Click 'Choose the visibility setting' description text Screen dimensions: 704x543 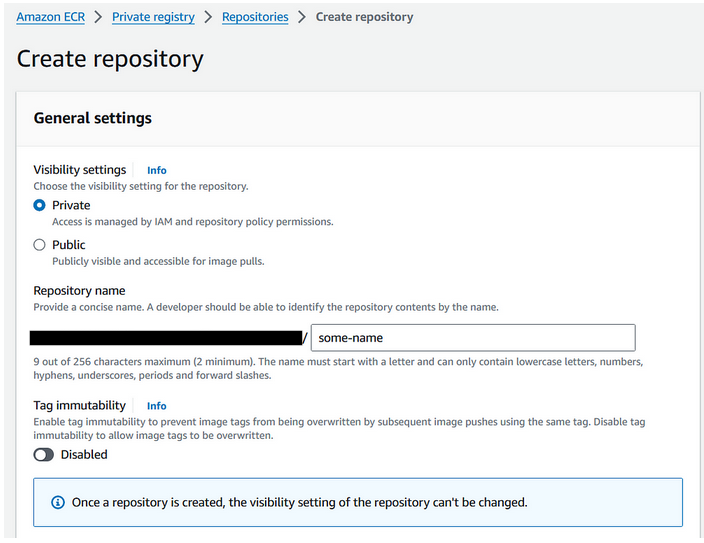(x=141, y=186)
